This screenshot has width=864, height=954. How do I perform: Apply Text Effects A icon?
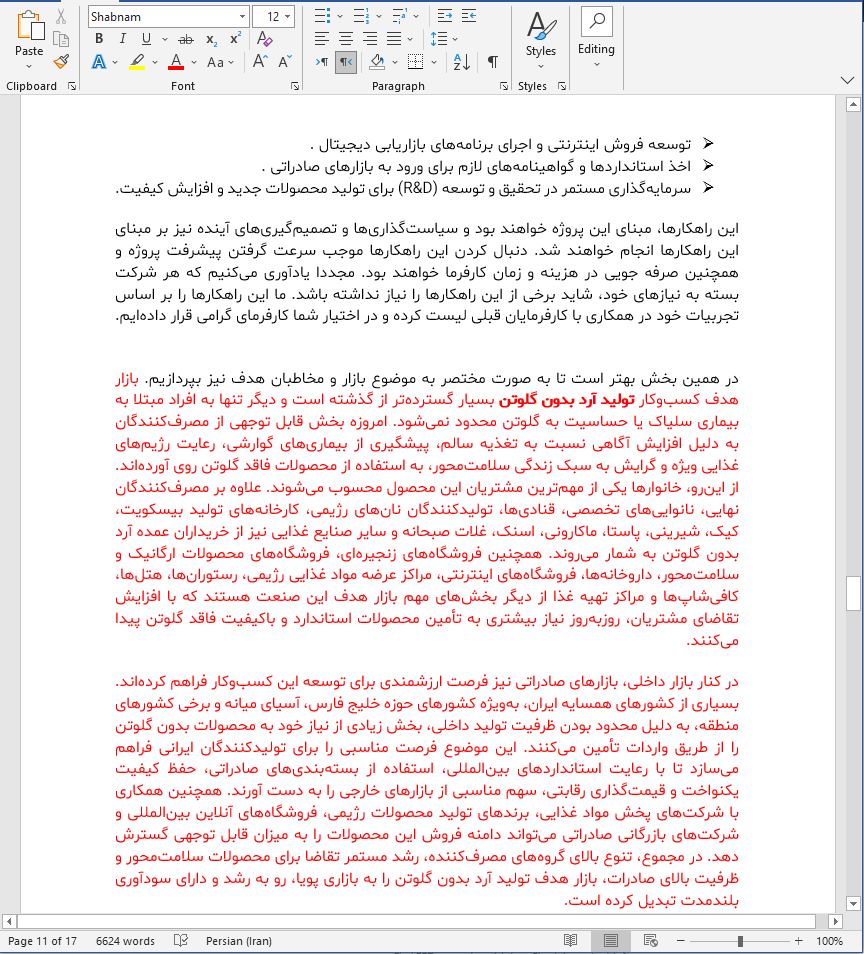pos(99,62)
